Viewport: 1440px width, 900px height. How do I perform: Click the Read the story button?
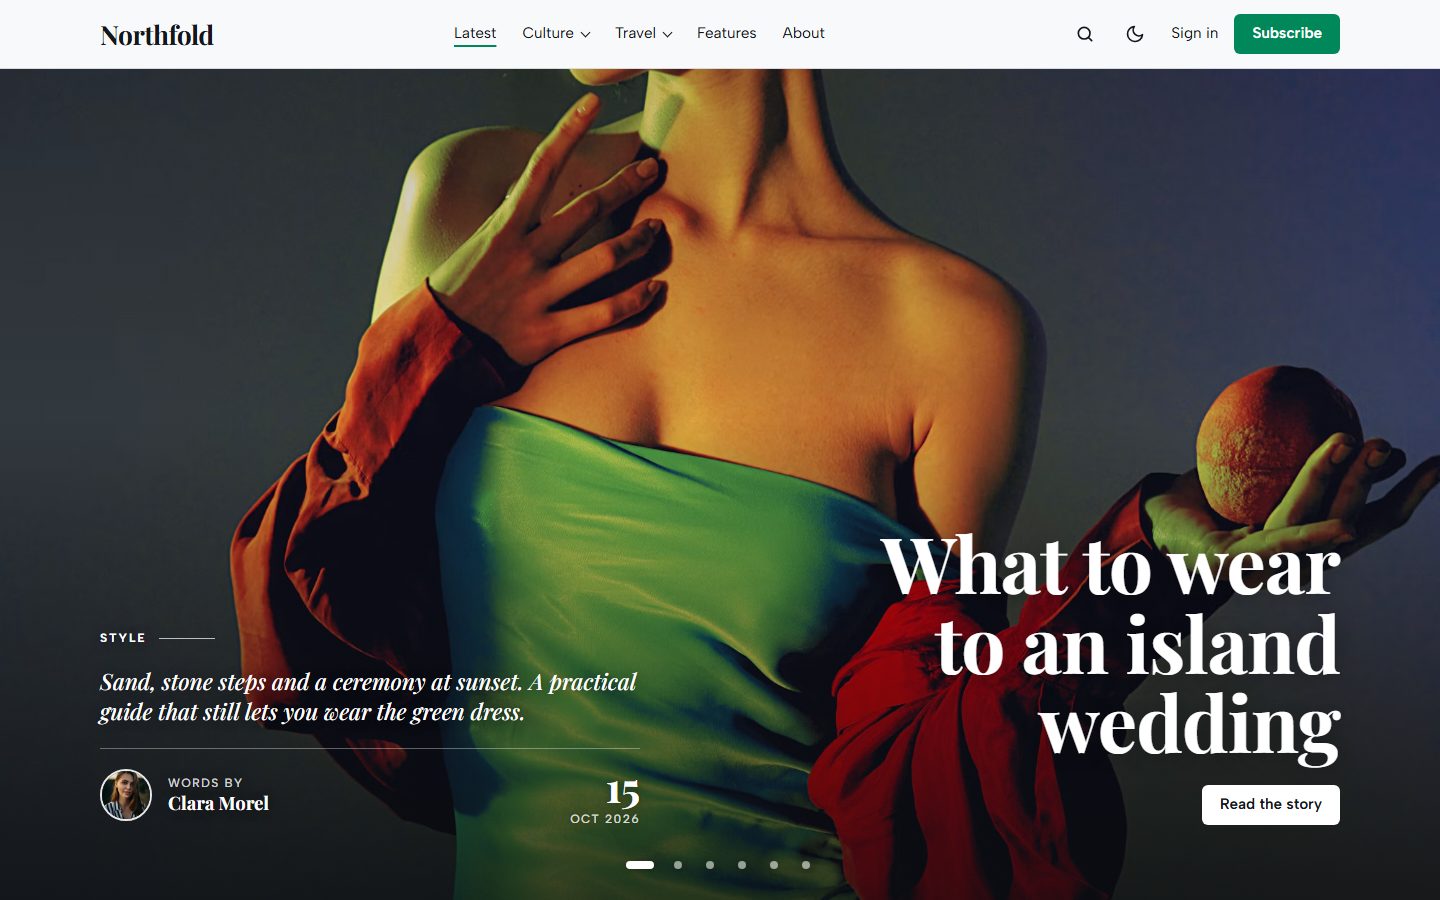tap(1271, 805)
